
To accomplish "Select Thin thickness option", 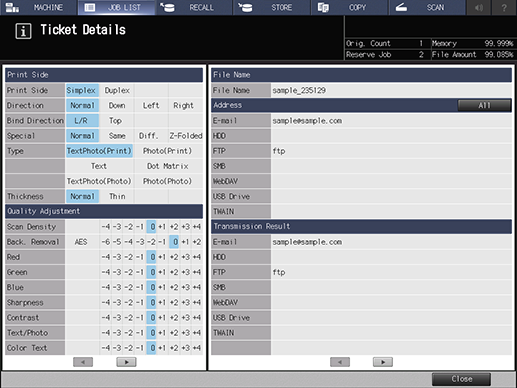I will coord(117,196).
